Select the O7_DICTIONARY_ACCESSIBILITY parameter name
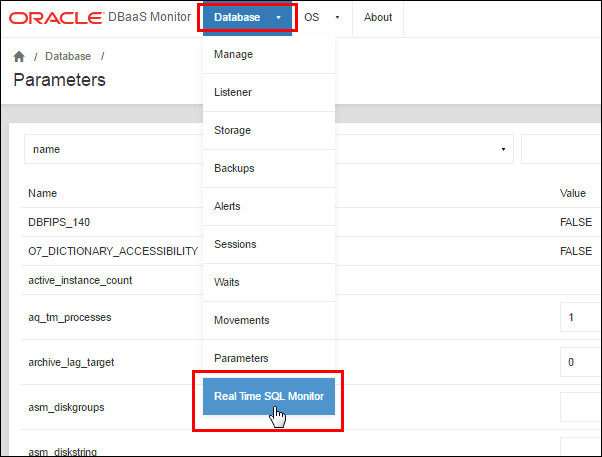Image resolution: width=602 pixels, height=457 pixels. [113, 251]
